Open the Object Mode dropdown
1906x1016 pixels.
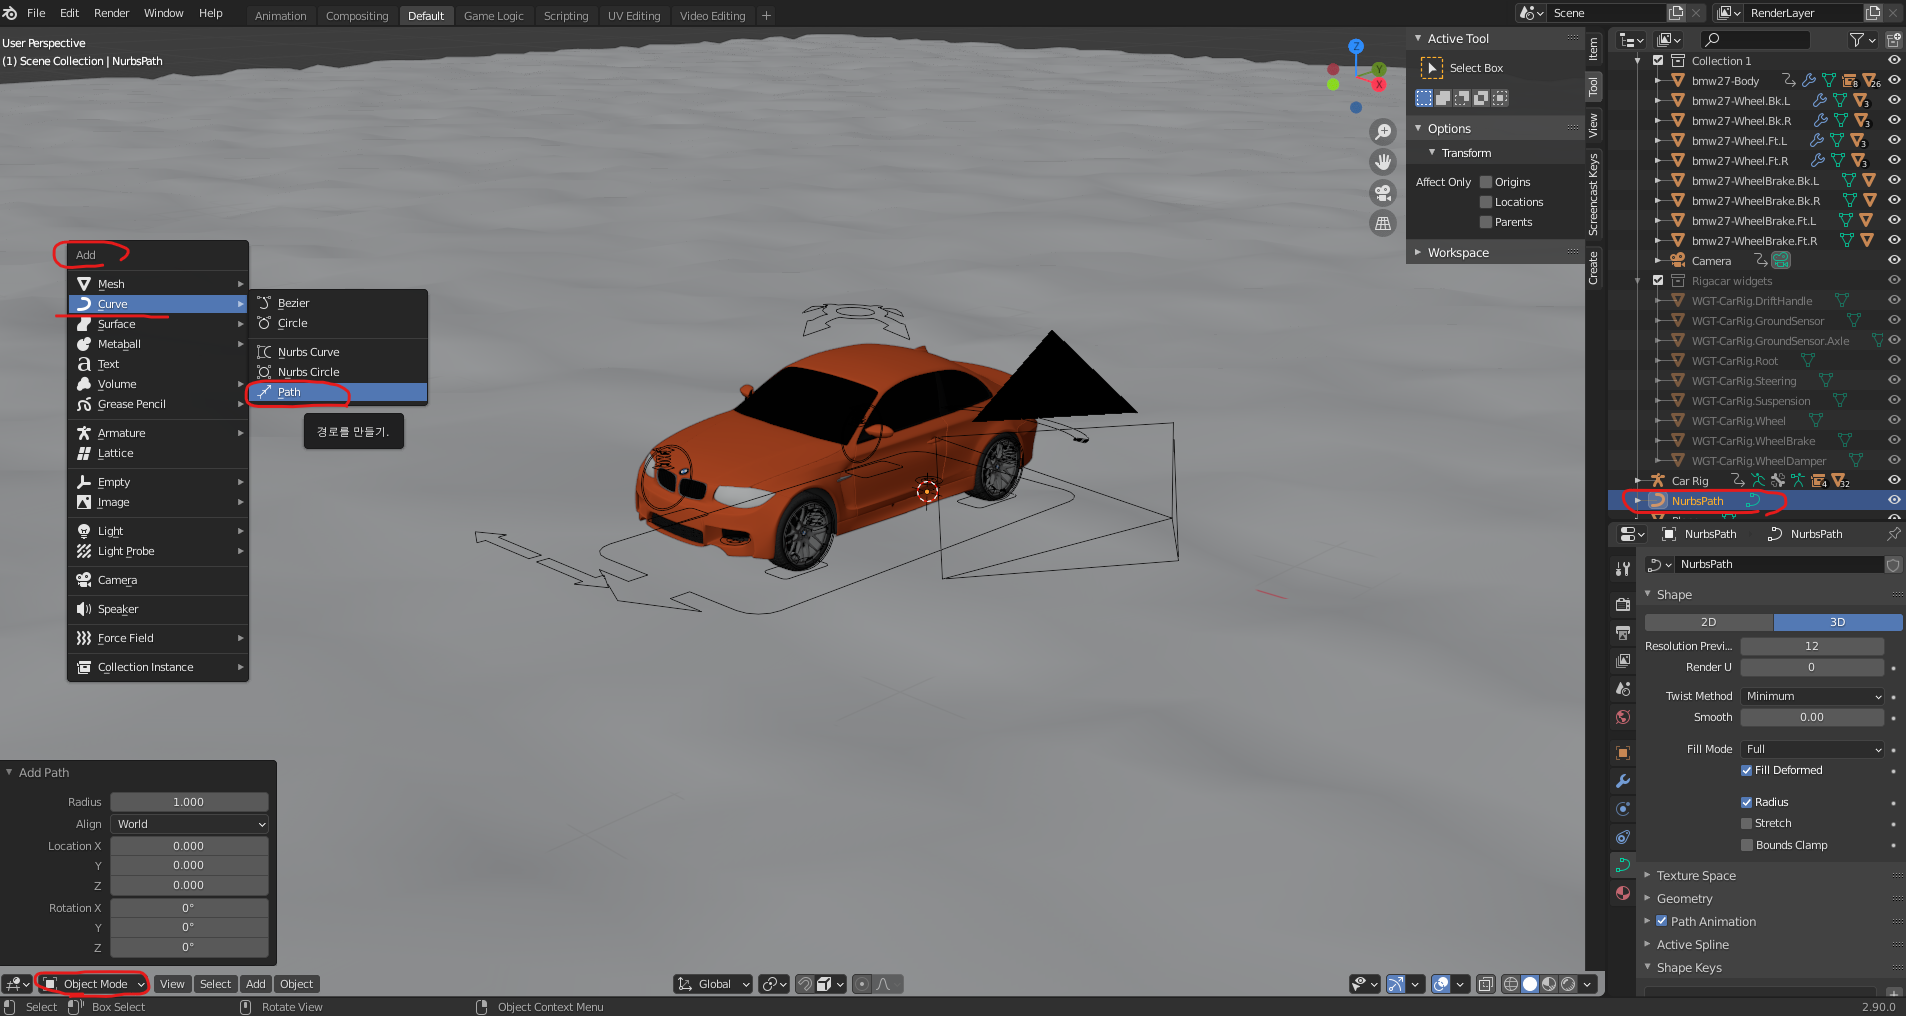pyautogui.click(x=94, y=984)
